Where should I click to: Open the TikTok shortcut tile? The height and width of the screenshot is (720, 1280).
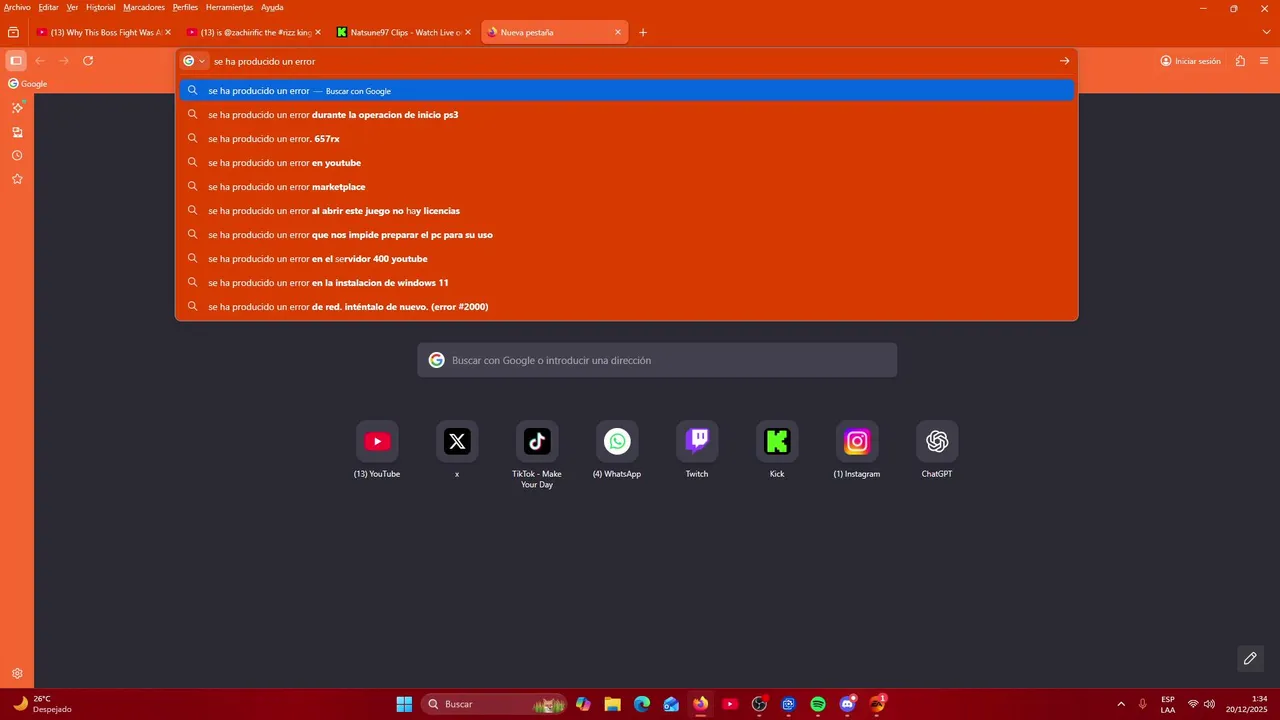point(537,441)
